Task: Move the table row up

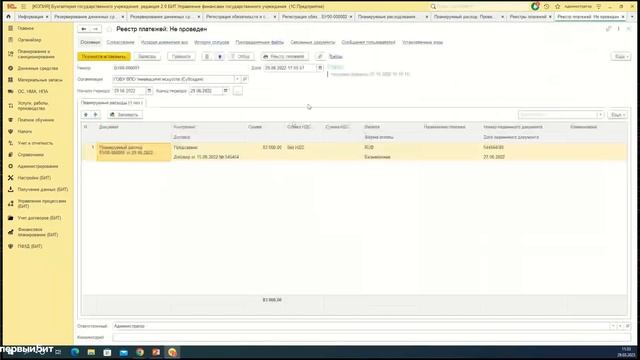Action: point(86,115)
